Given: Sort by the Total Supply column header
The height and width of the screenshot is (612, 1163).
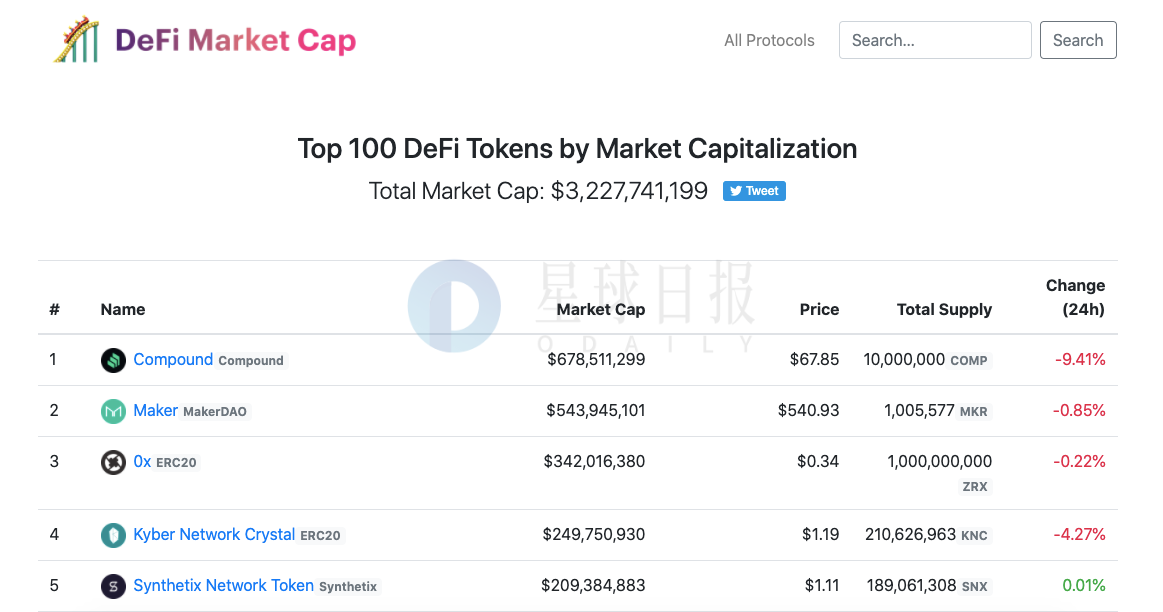Looking at the screenshot, I should coord(944,310).
